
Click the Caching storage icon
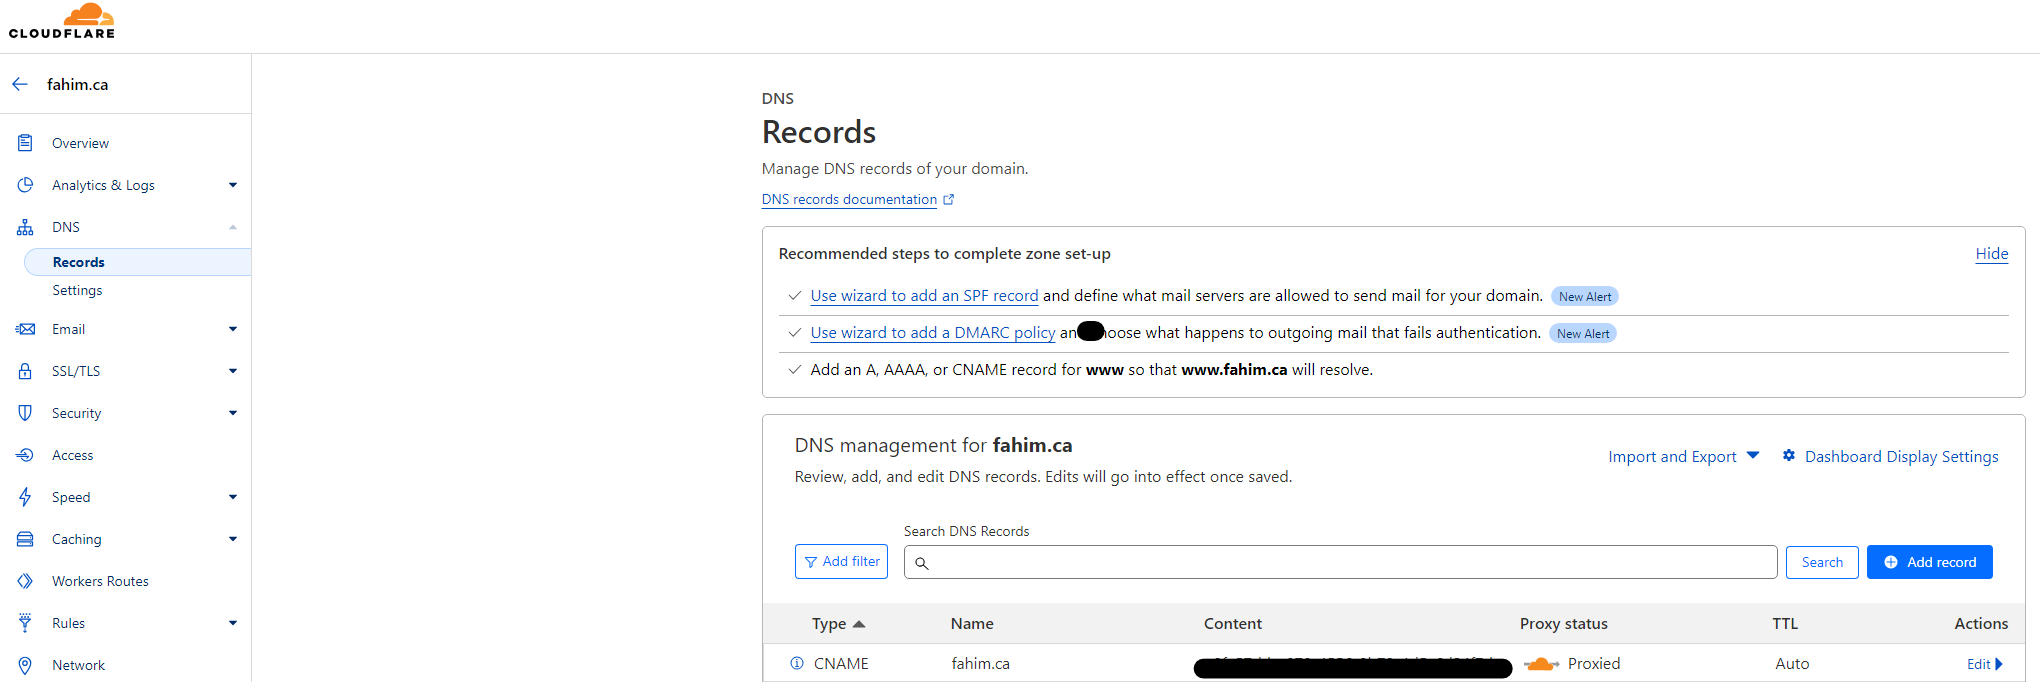pos(25,539)
